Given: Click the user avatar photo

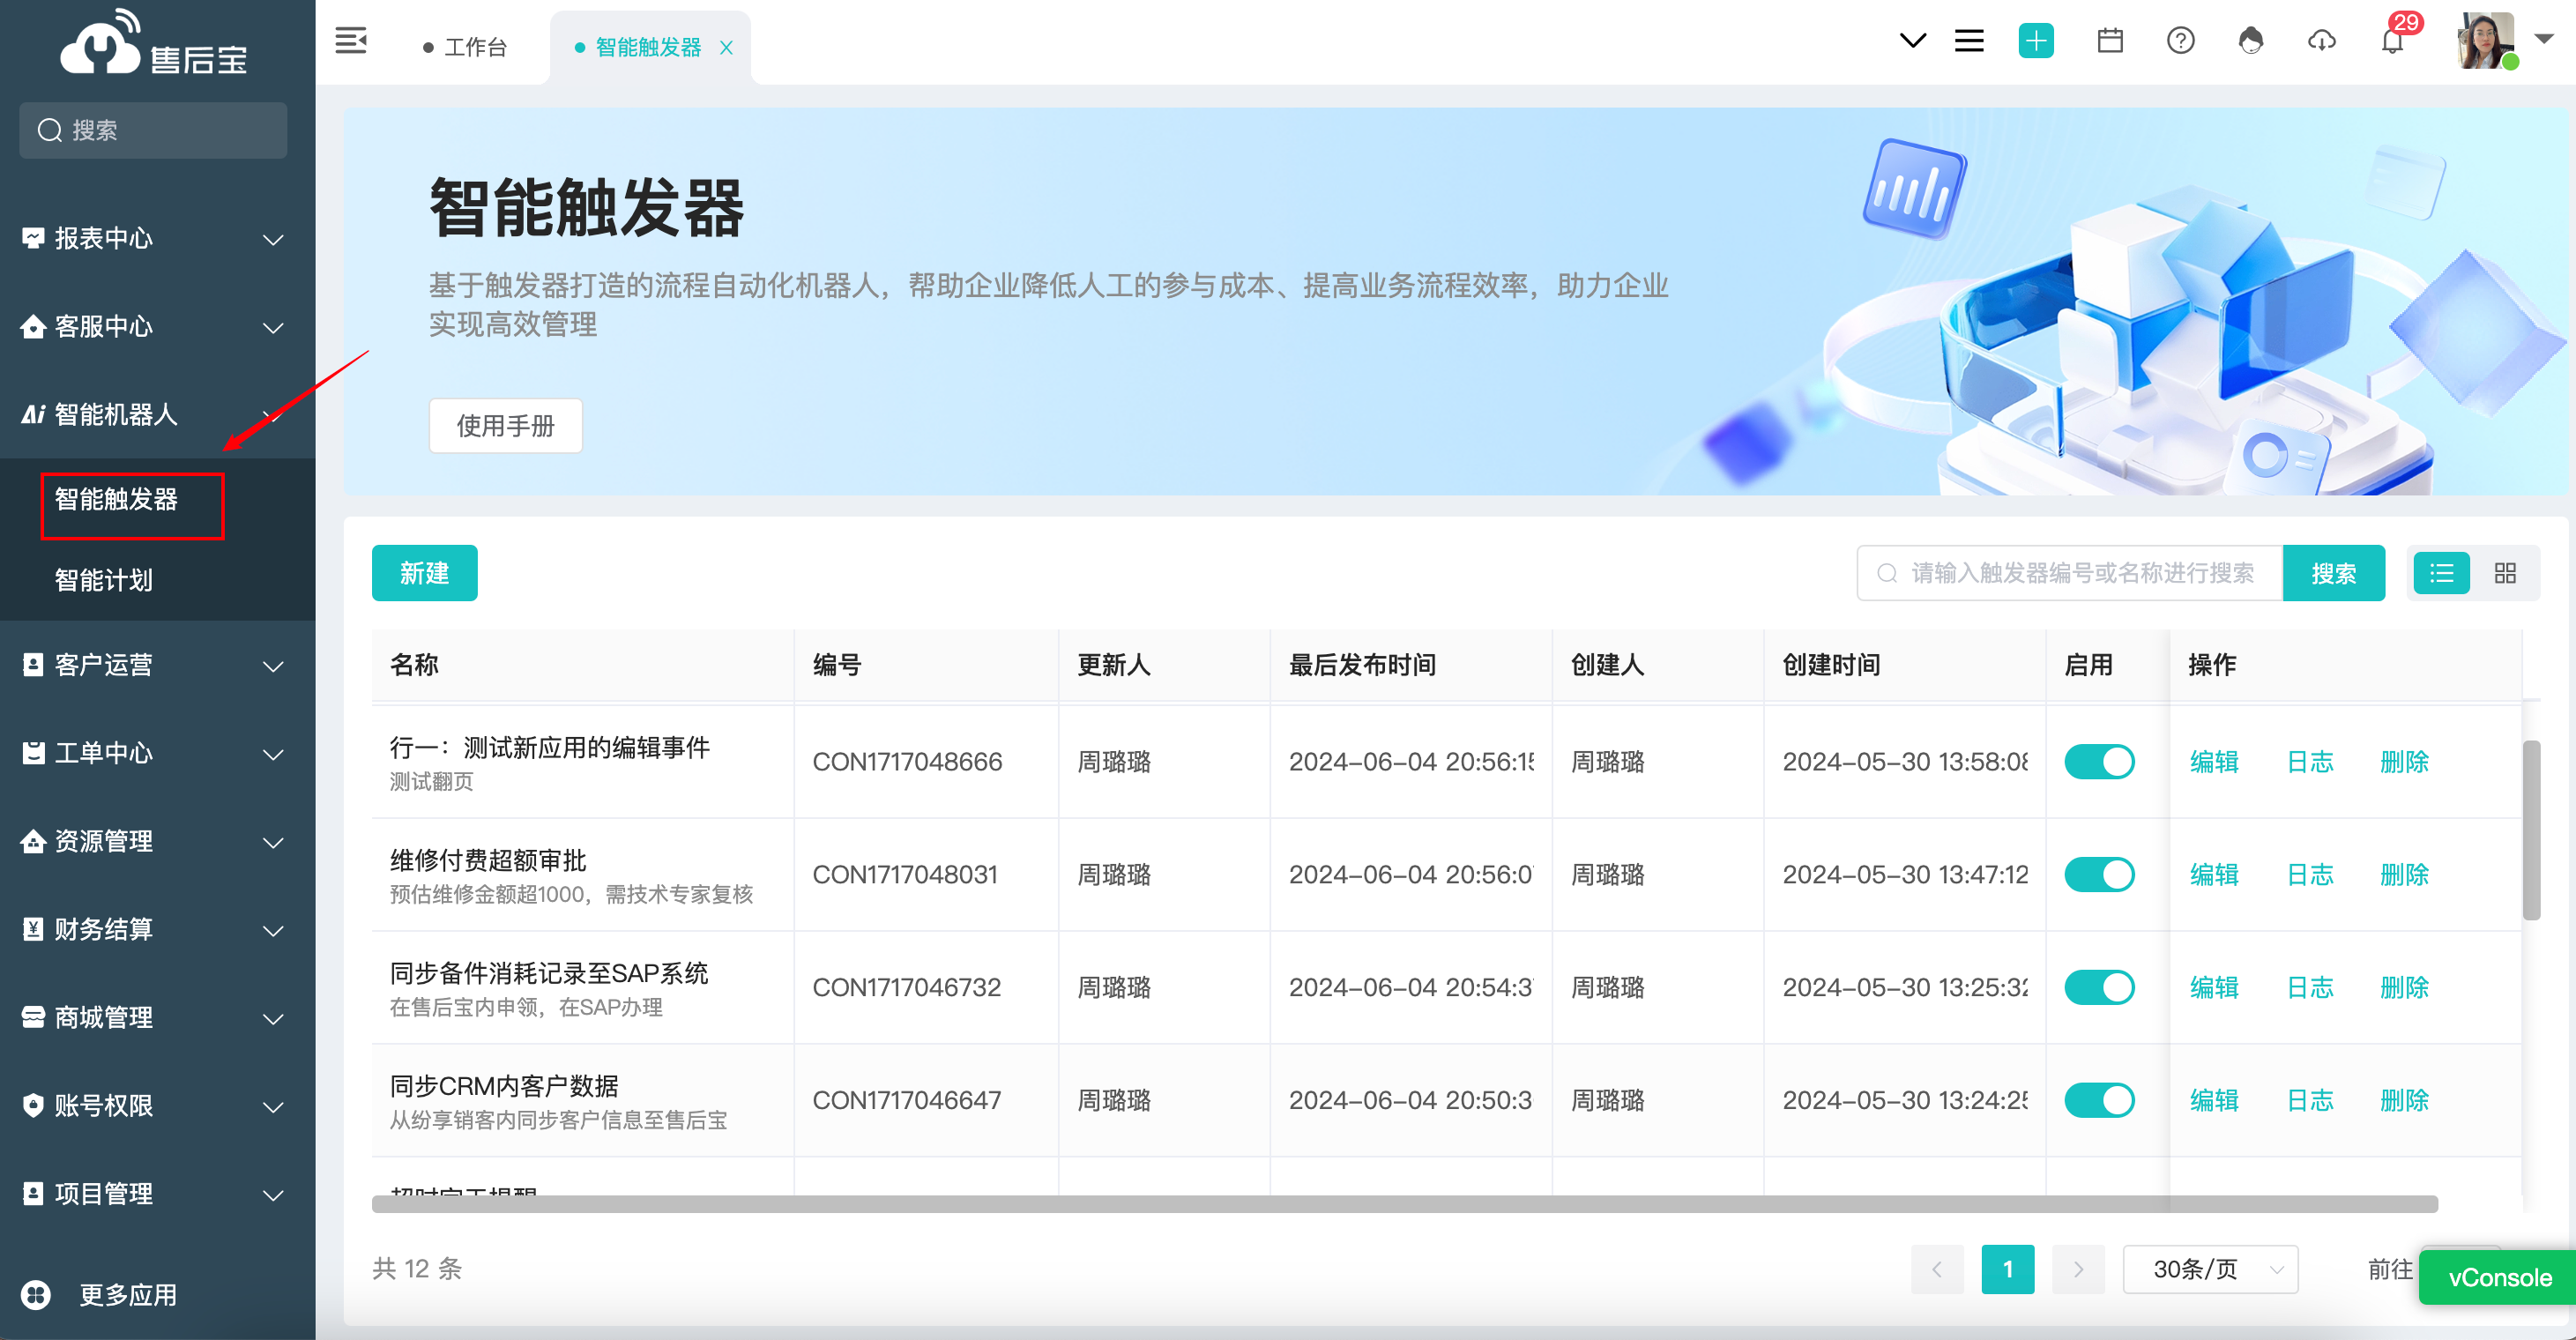Looking at the screenshot, I should tap(2487, 41).
